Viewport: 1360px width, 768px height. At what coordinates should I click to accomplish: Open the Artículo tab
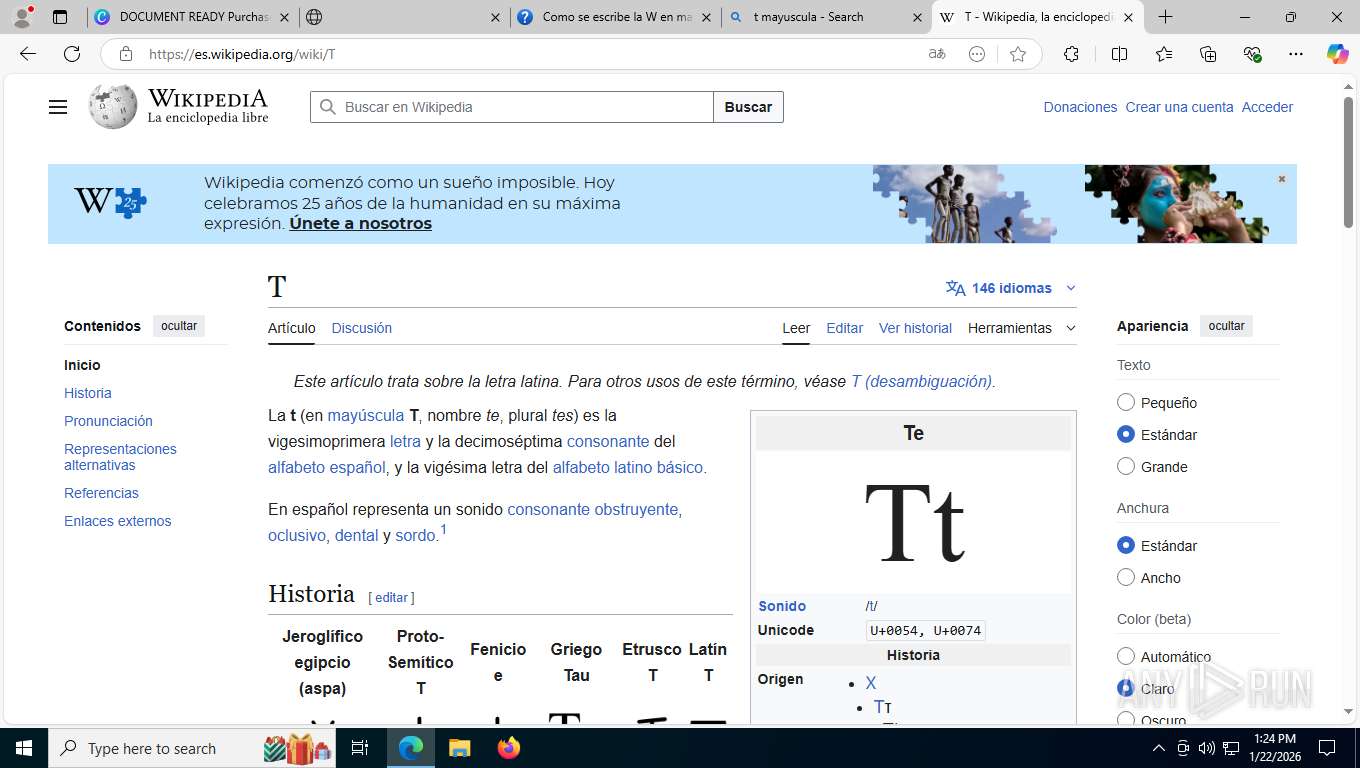291,328
